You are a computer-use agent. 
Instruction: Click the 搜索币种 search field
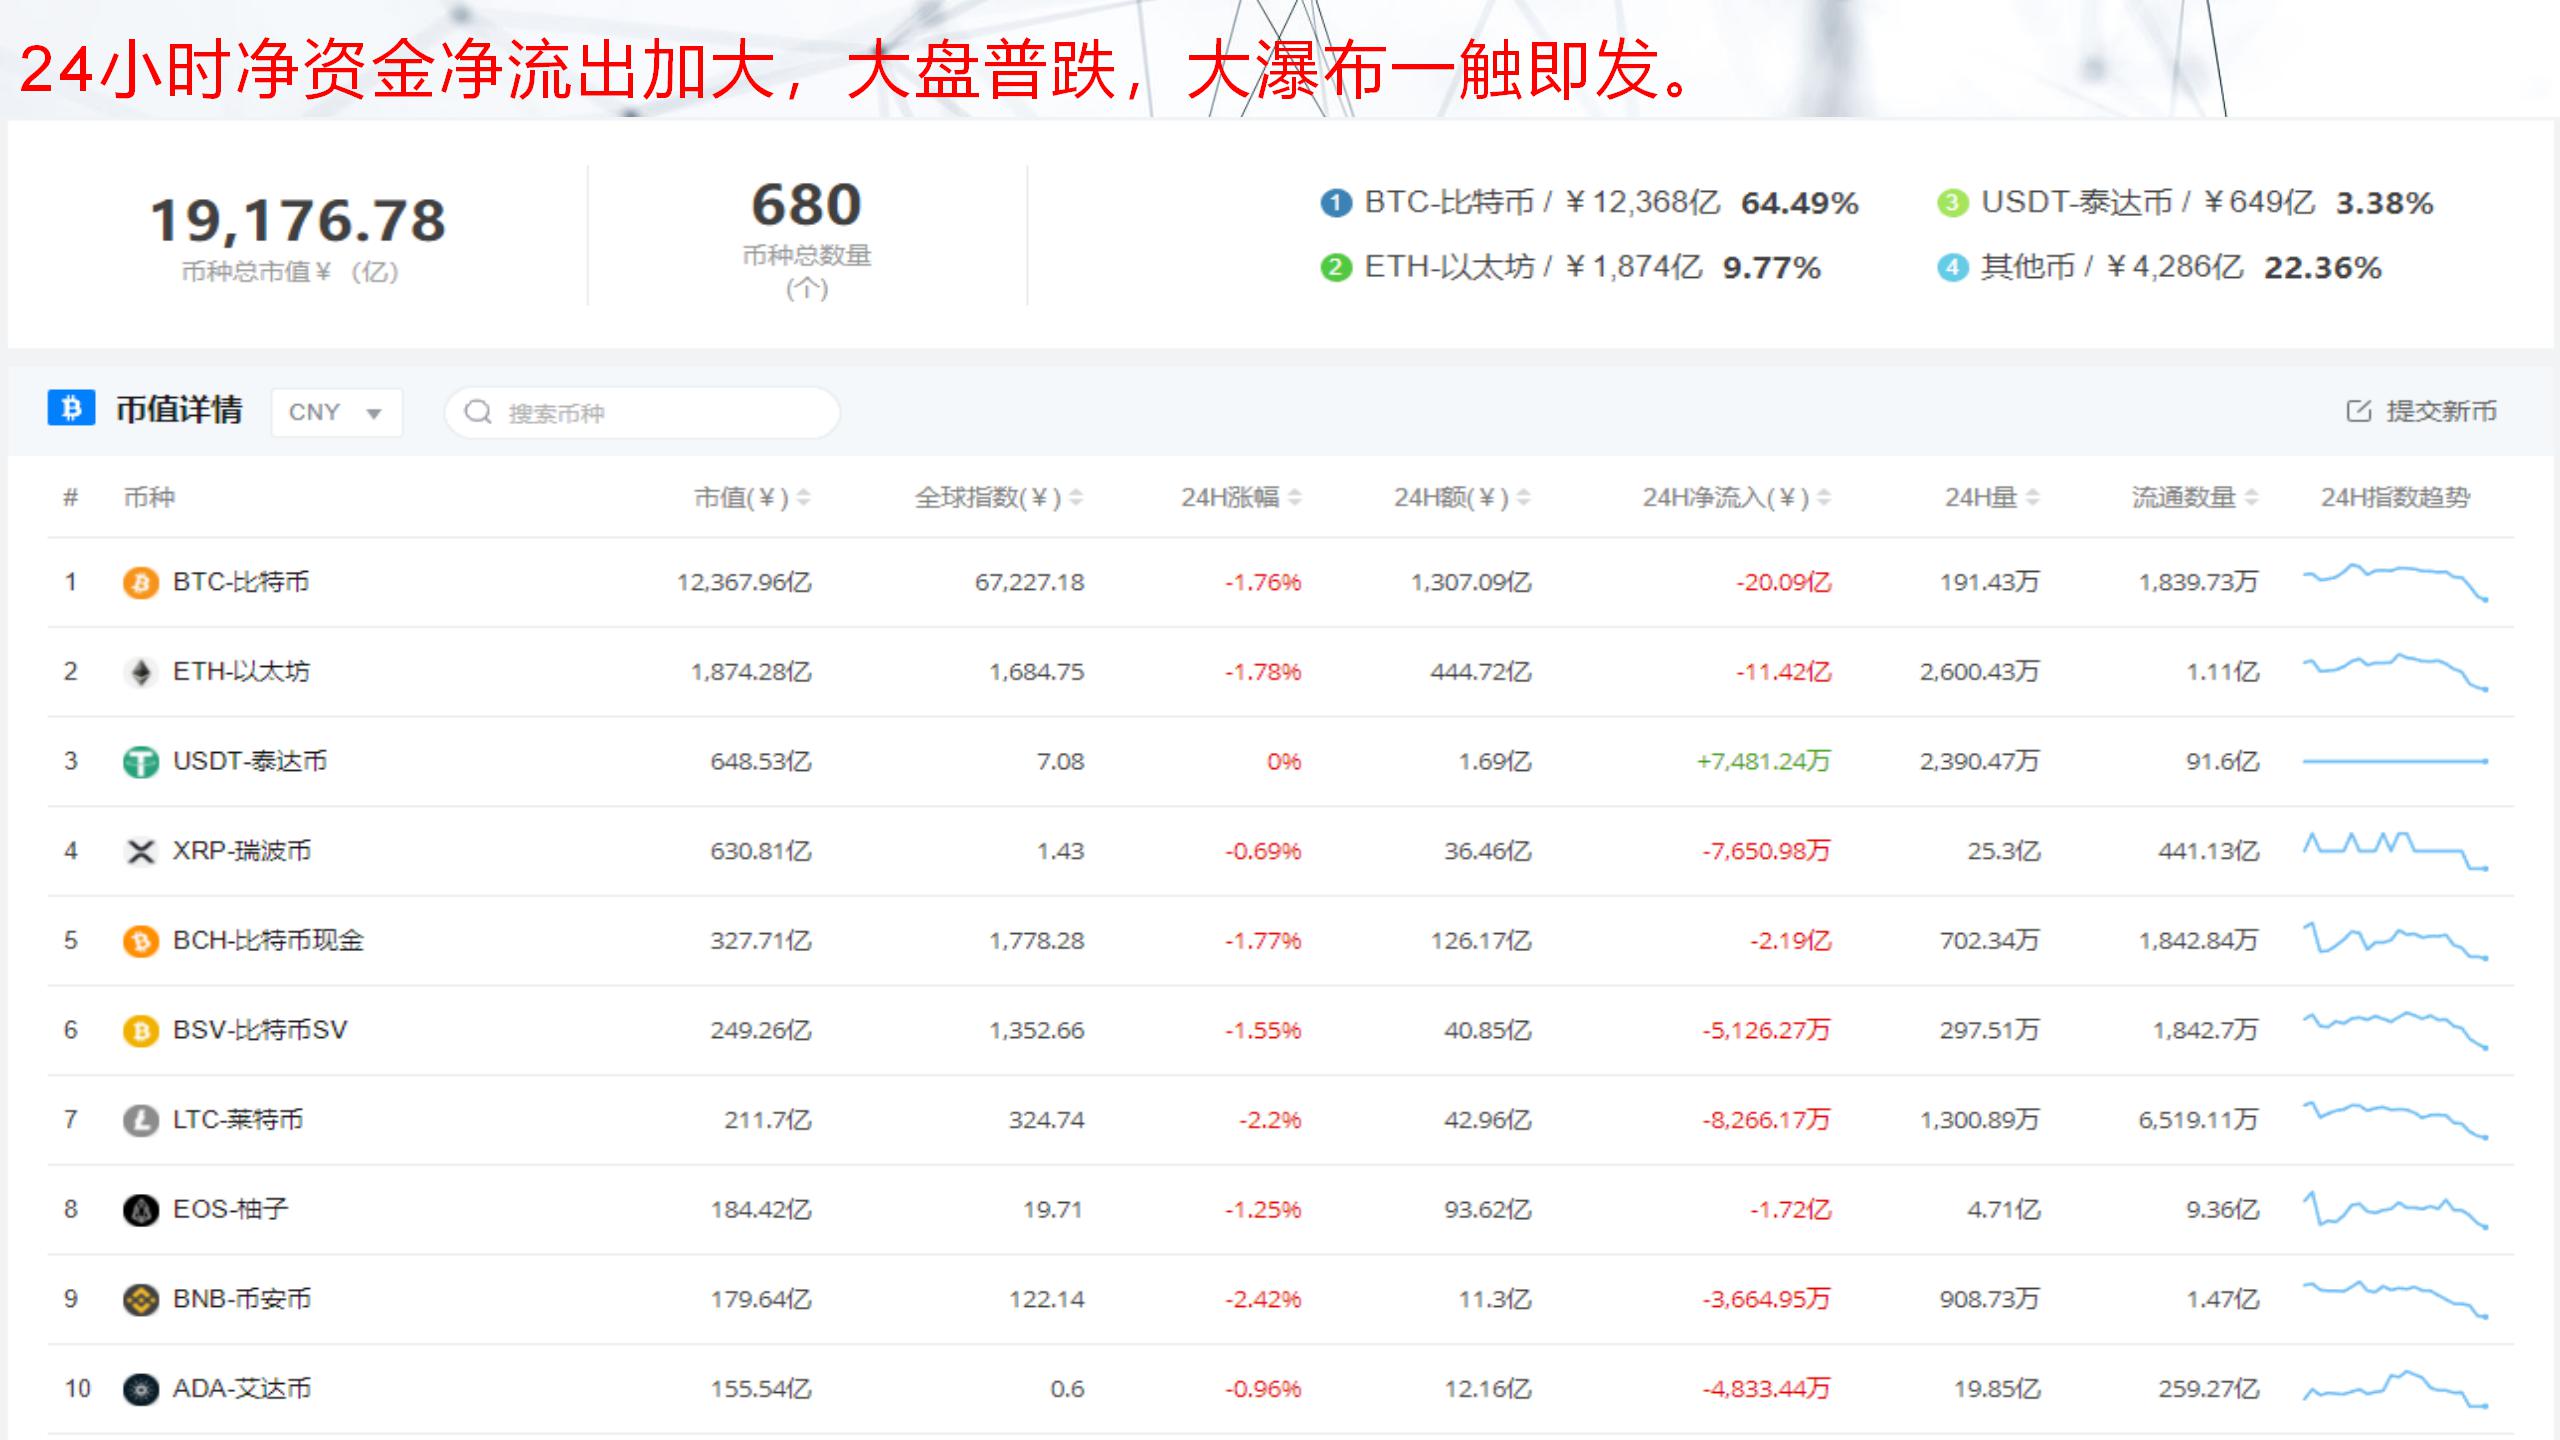pyautogui.click(x=642, y=412)
